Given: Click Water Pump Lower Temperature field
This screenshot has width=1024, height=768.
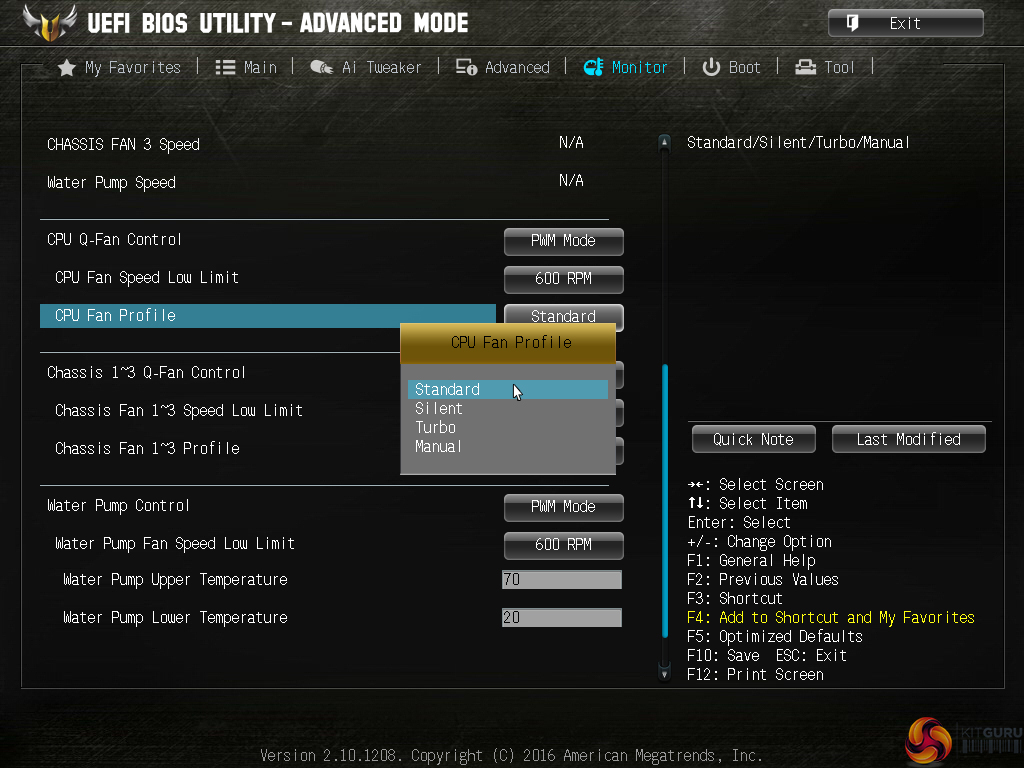Looking at the screenshot, I should coord(562,617).
